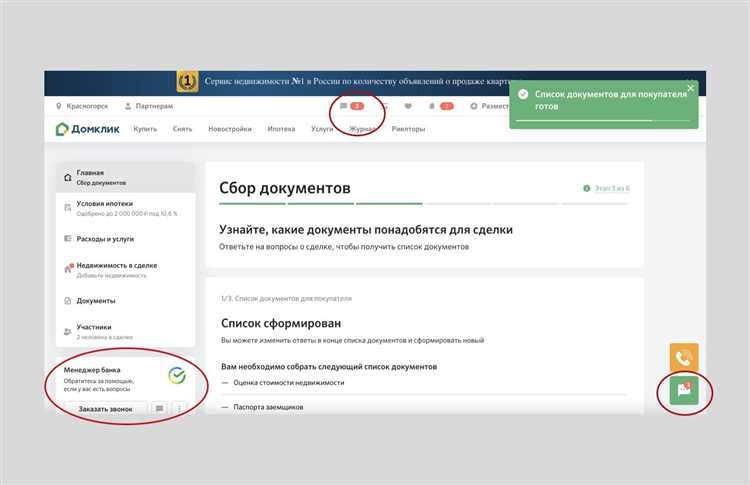Viewport: 750px width, 485px height.
Task: Click the person icon next to Партнерам
Action: (x=128, y=106)
